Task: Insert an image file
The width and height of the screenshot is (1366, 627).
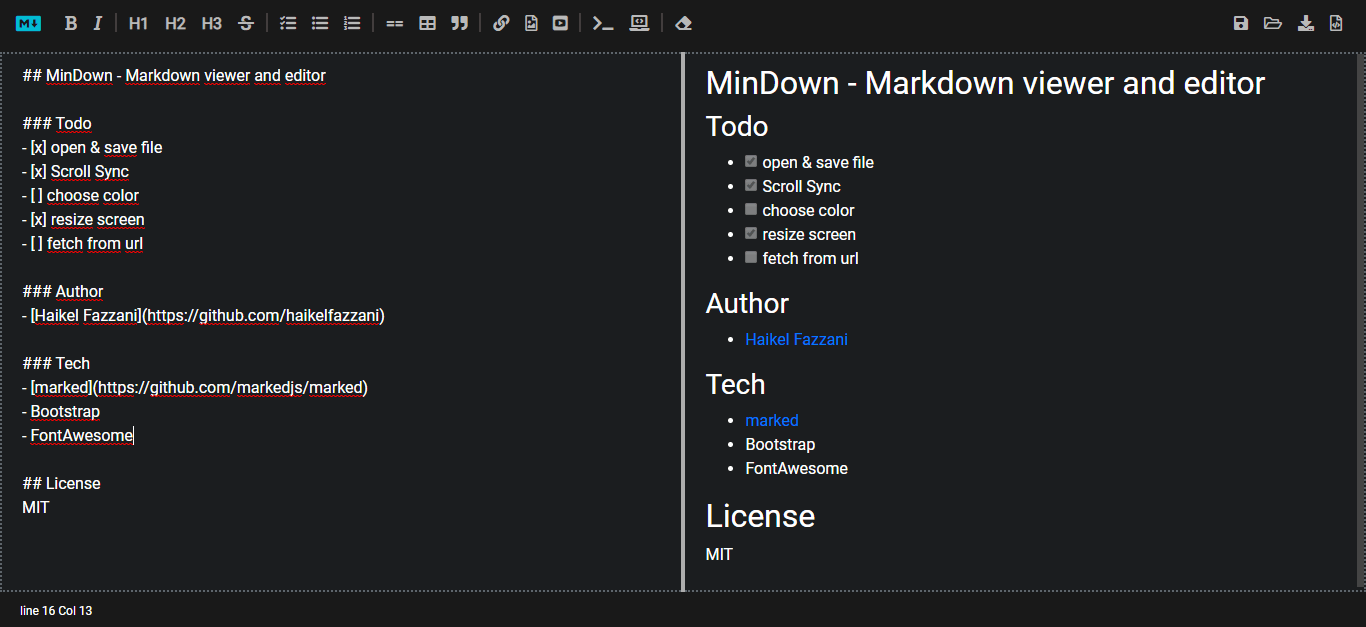Action: tap(531, 23)
